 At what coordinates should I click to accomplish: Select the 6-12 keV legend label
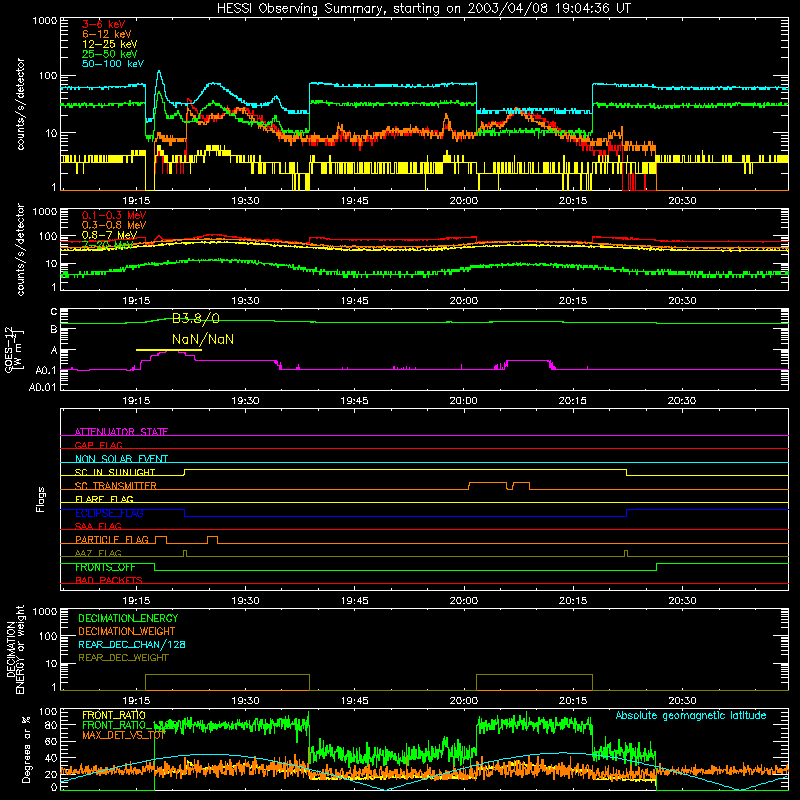point(107,34)
